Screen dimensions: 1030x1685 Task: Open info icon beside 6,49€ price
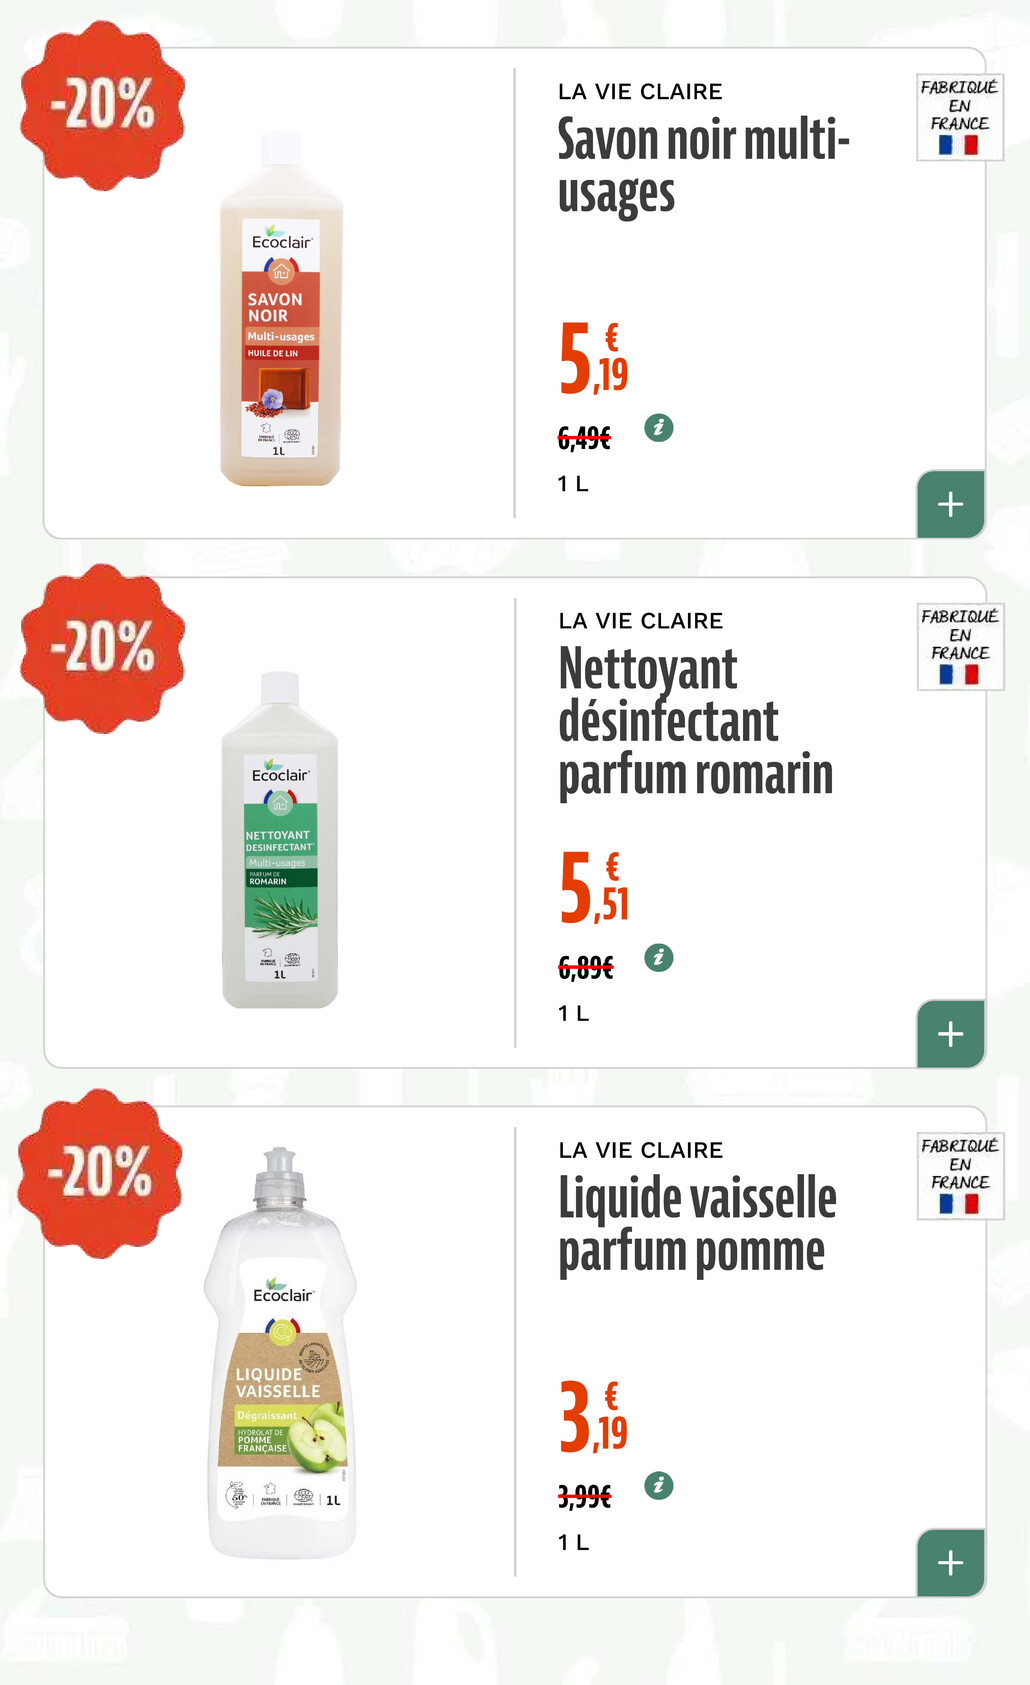(658, 428)
